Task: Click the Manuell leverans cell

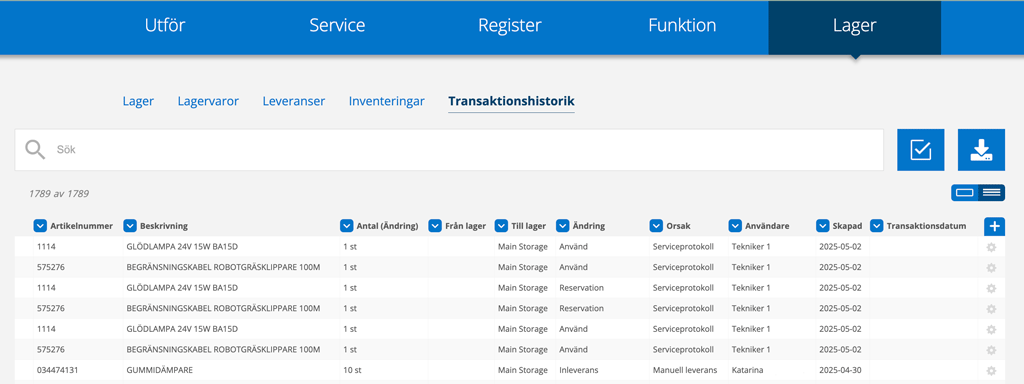Action: 684,370
